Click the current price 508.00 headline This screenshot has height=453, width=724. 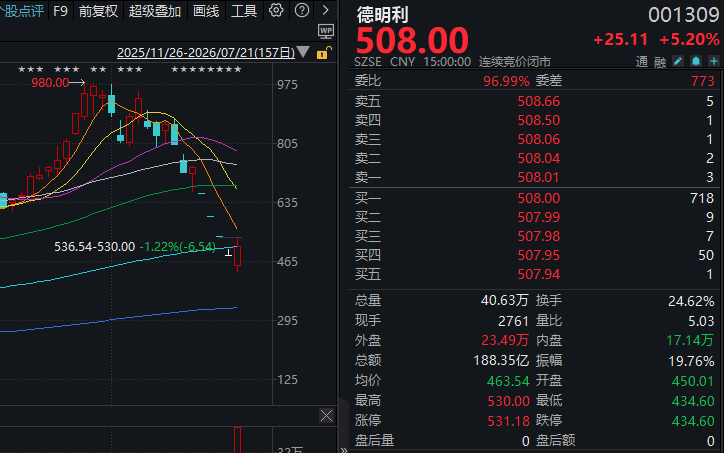(x=412, y=40)
